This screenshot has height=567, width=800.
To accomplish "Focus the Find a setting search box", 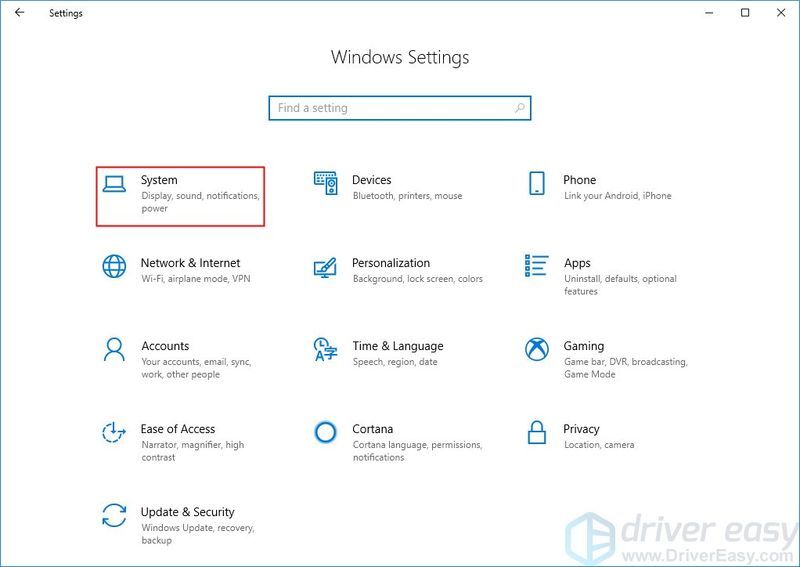I will point(400,108).
